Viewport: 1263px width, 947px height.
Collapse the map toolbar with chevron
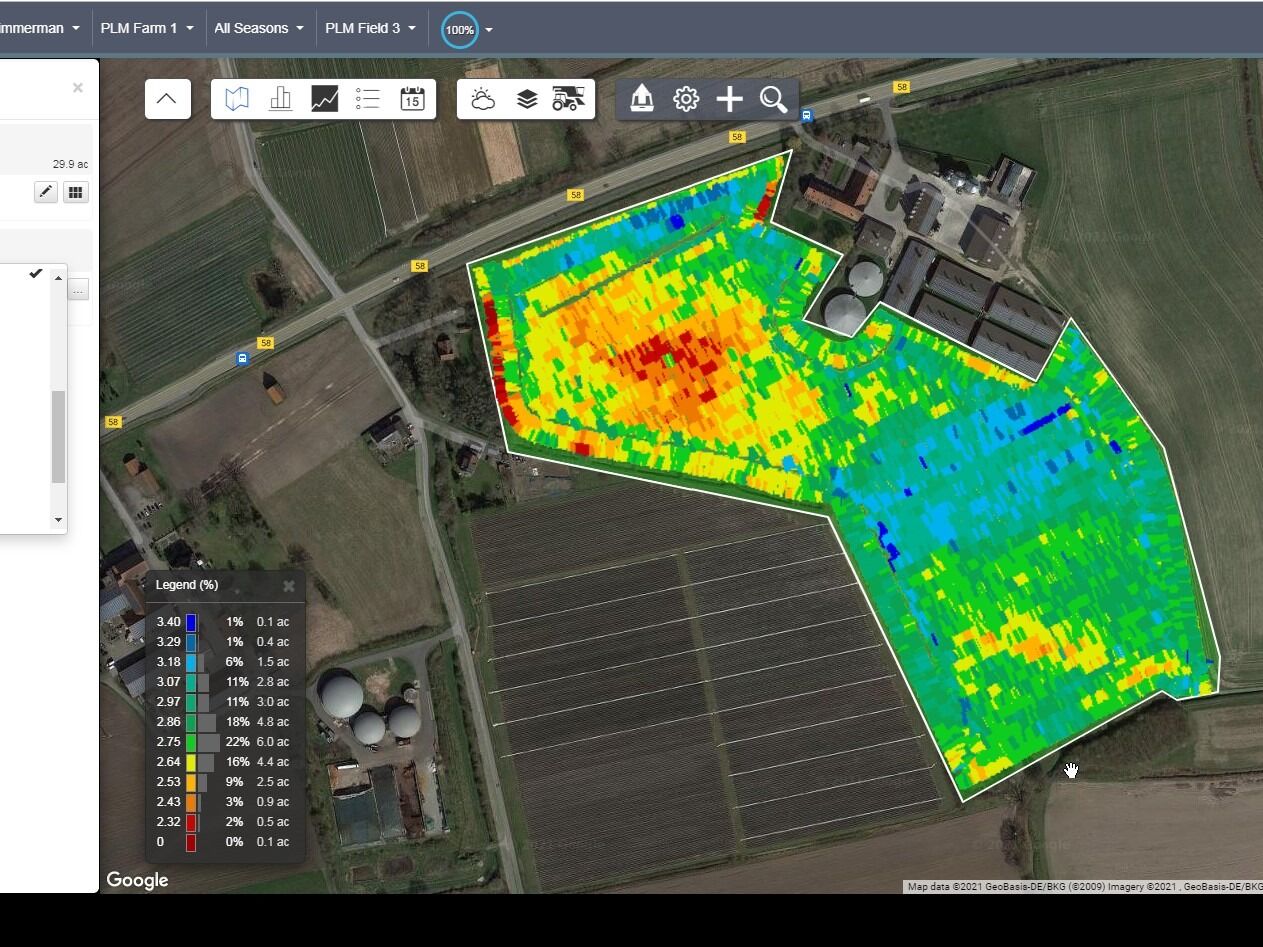(167, 99)
